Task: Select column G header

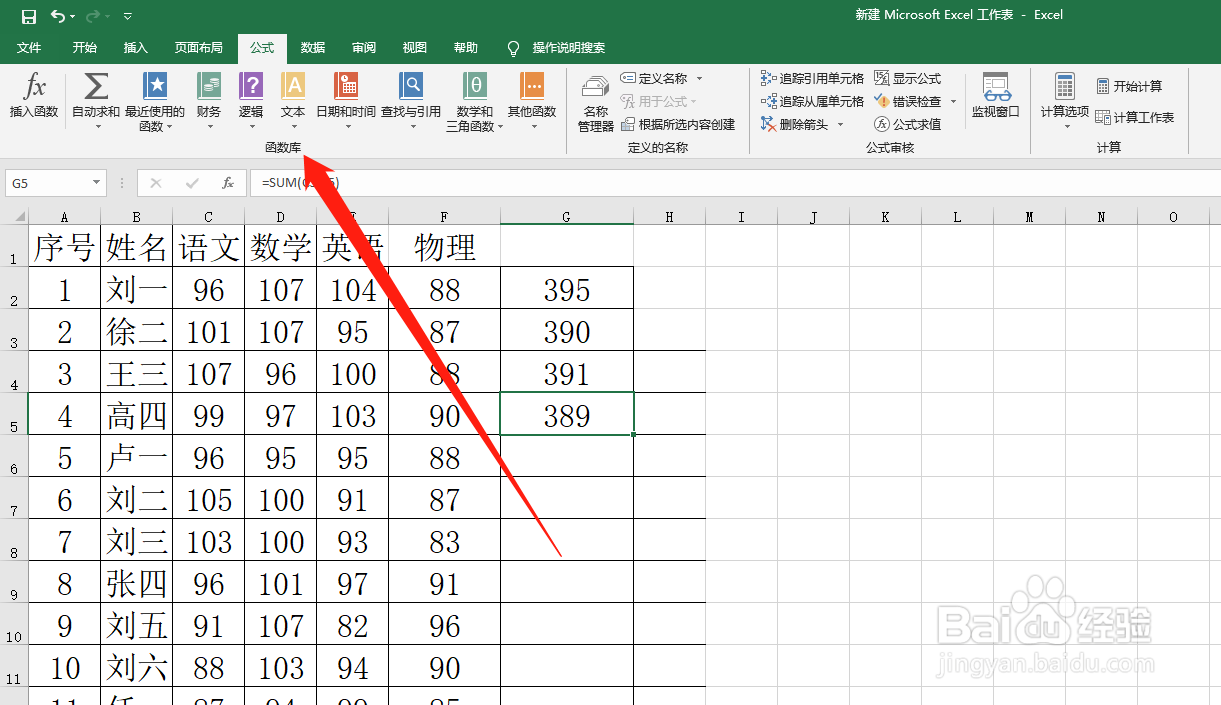Action: pos(567,217)
